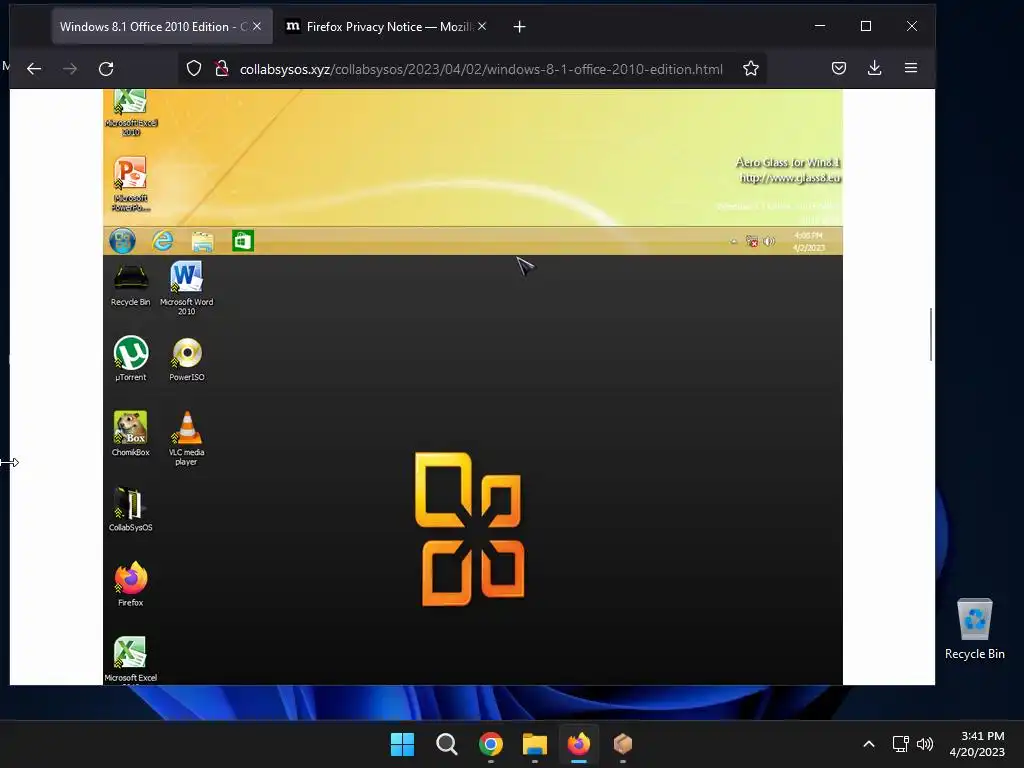This screenshot has width=1024, height=768.
Task: Close the Firefox Privacy Notice tab
Action: pos(482,26)
